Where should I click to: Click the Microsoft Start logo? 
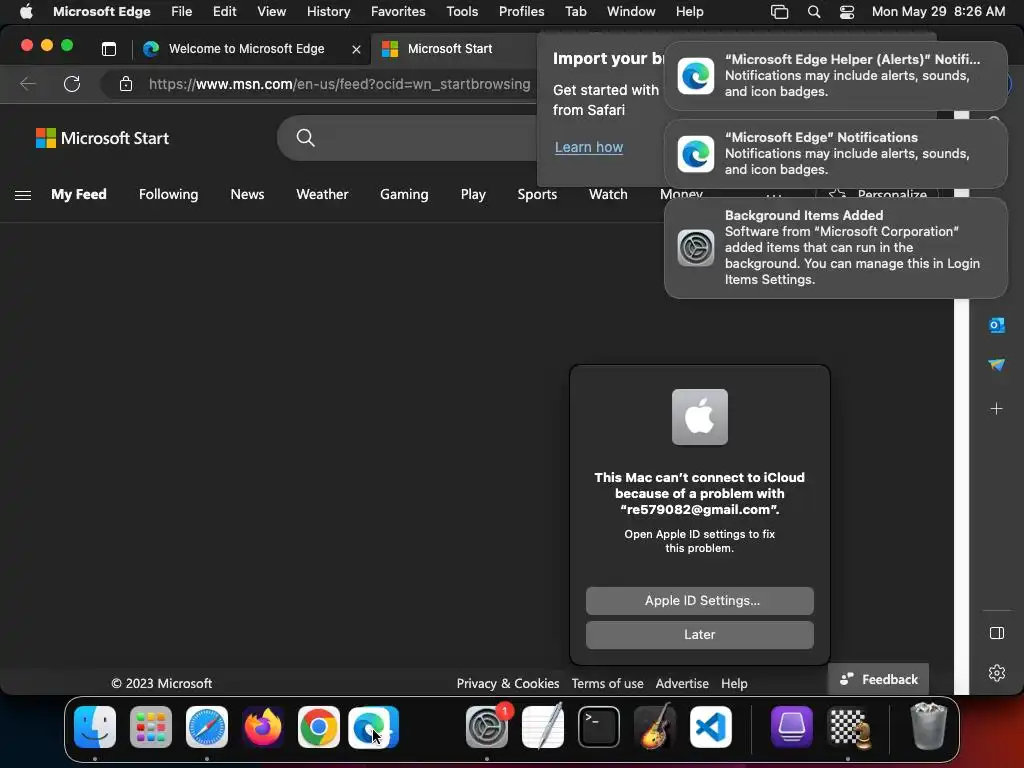102,138
